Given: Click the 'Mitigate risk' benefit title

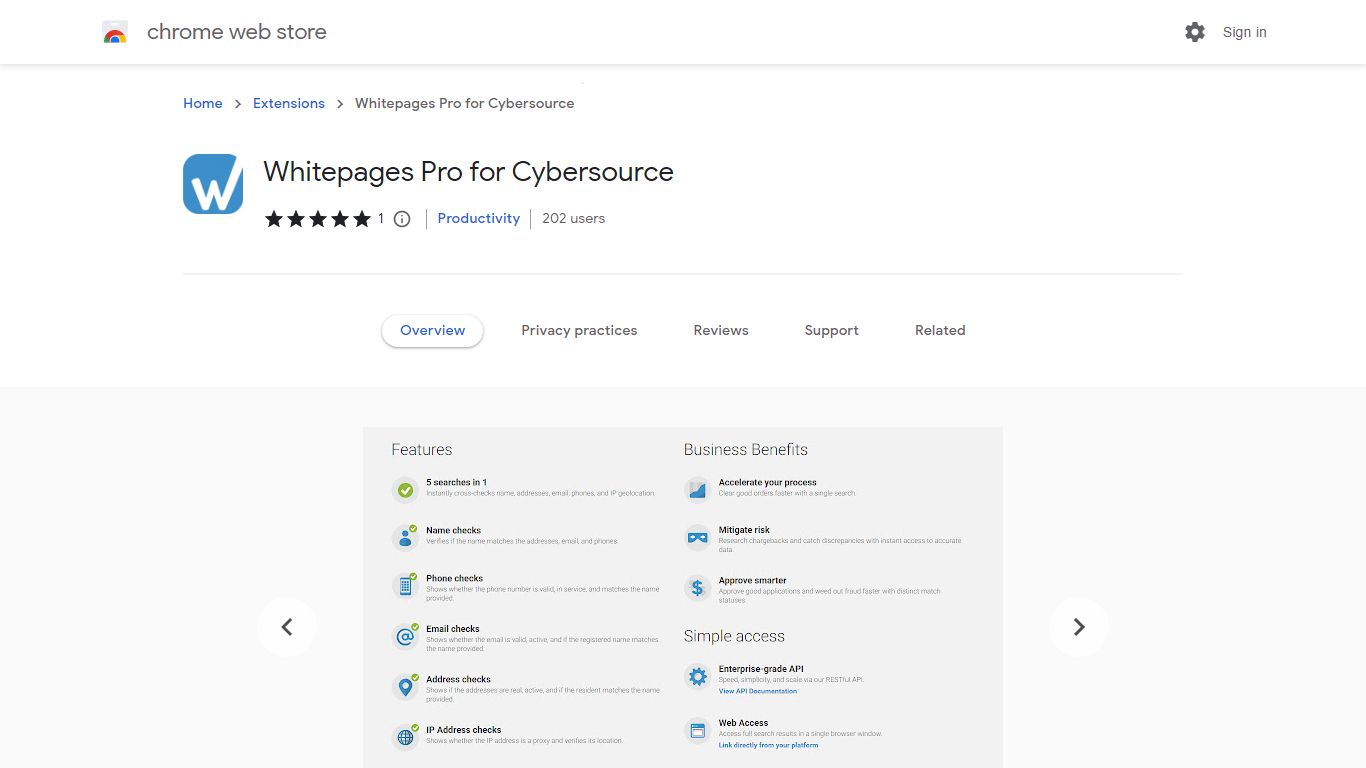Looking at the screenshot, I should click(x=745, y=531).
